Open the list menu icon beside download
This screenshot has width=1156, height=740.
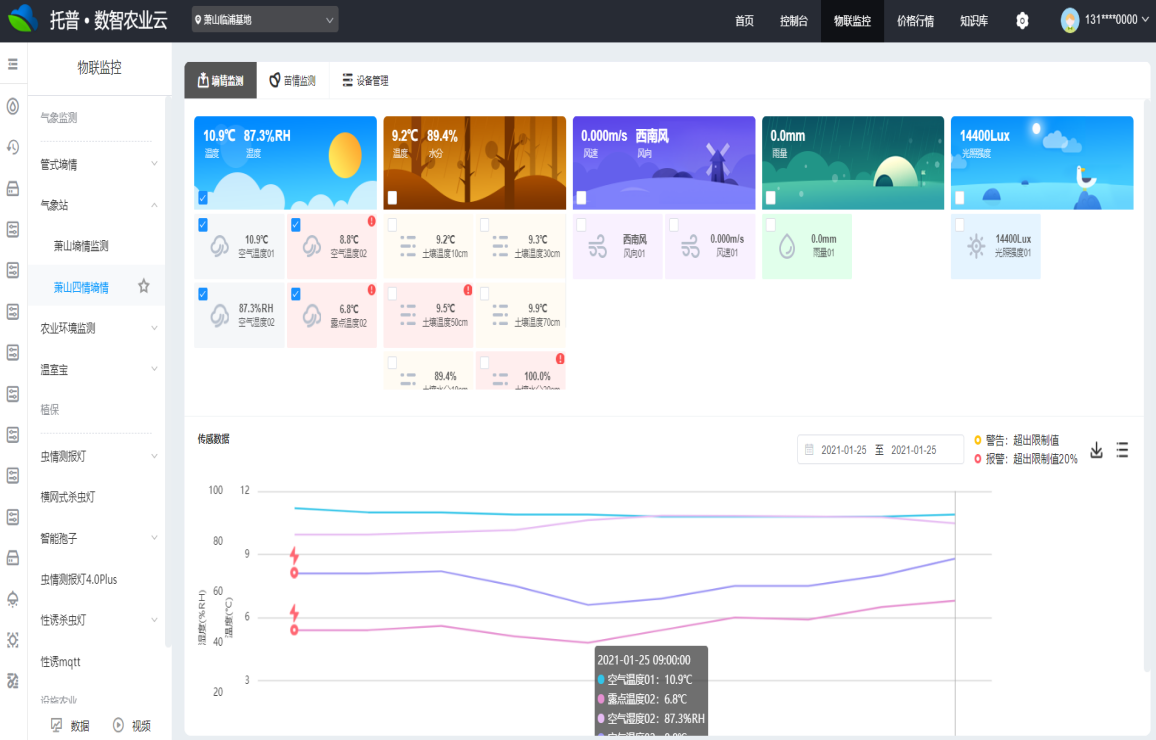click(1122, 450)
